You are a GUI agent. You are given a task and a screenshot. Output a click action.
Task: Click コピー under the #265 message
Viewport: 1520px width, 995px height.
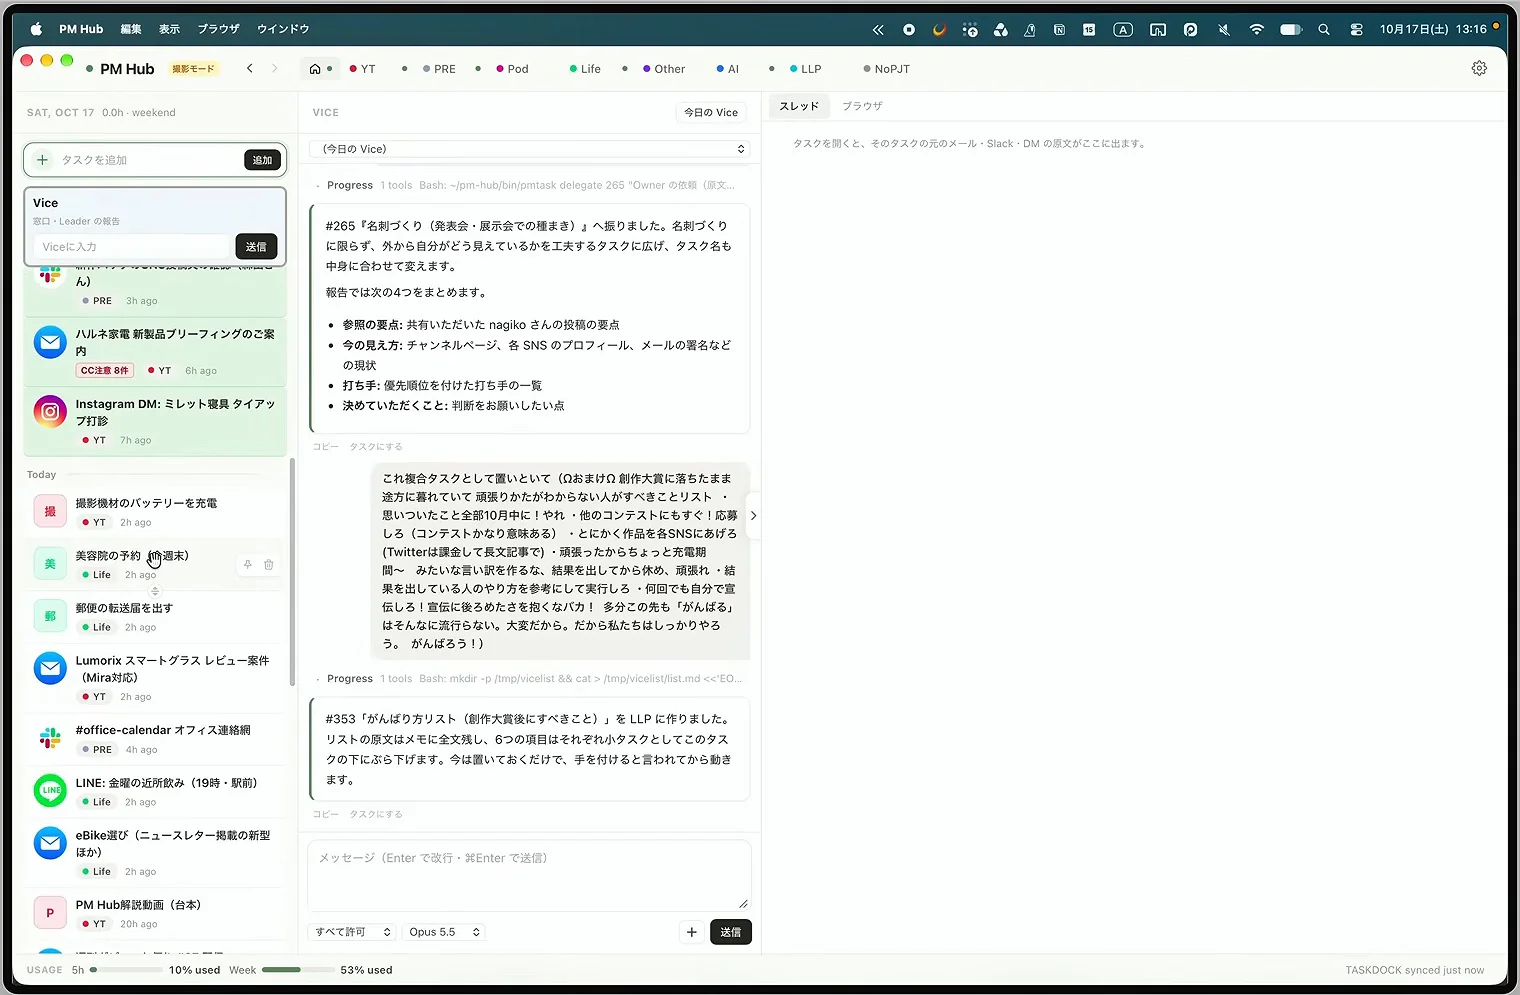click(325, 447)
